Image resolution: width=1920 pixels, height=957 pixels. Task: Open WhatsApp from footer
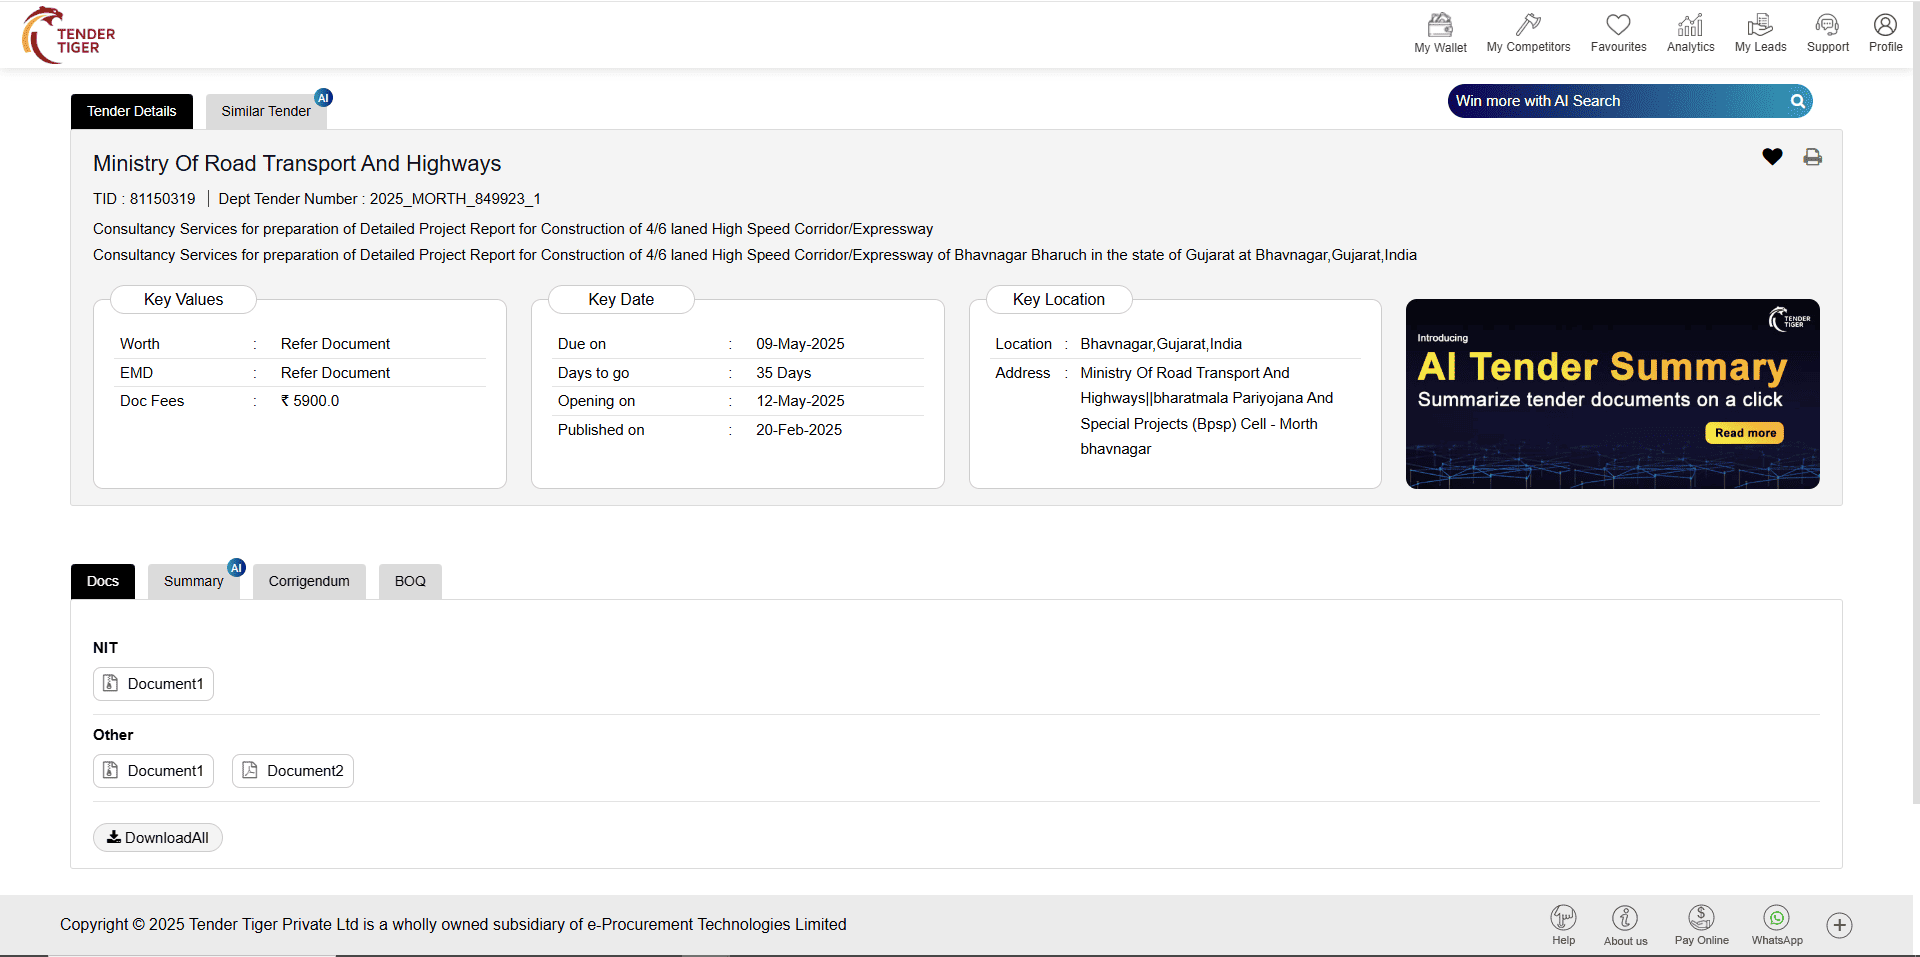(1777, 924)
